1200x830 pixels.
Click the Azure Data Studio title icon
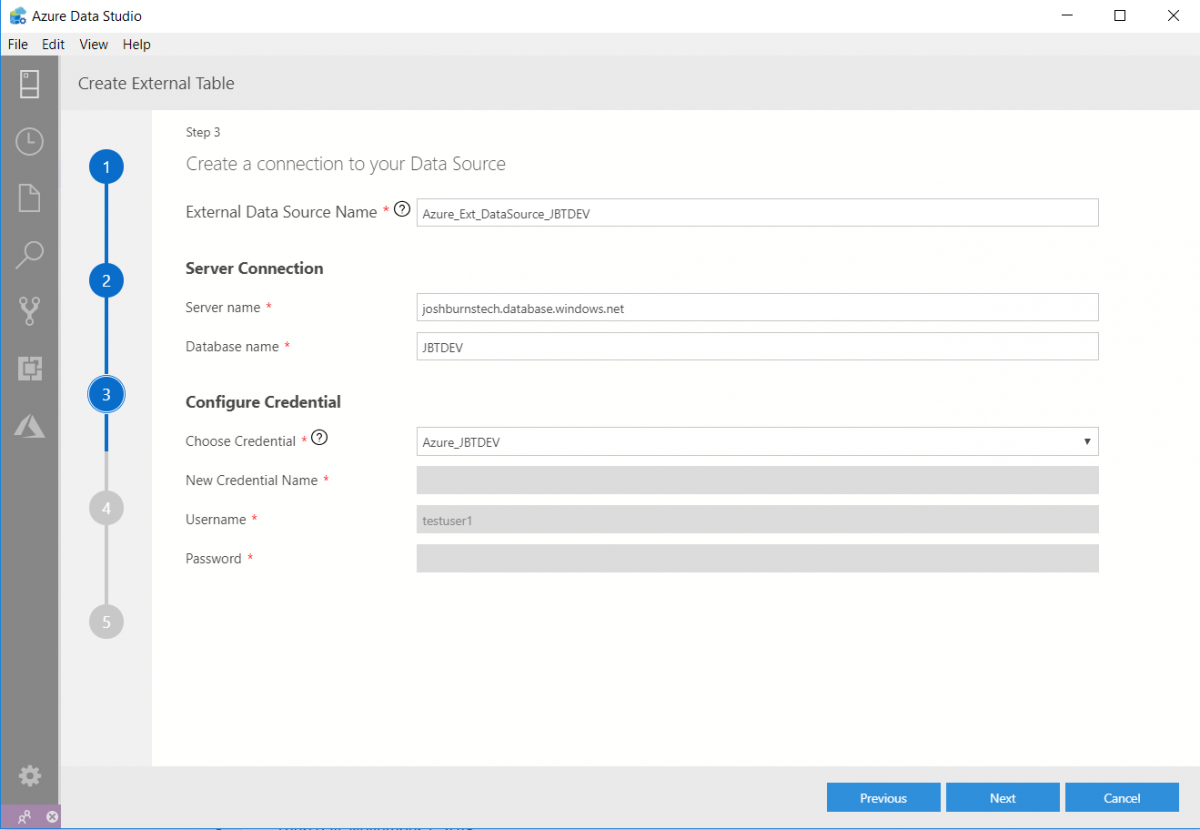point(17,16)
